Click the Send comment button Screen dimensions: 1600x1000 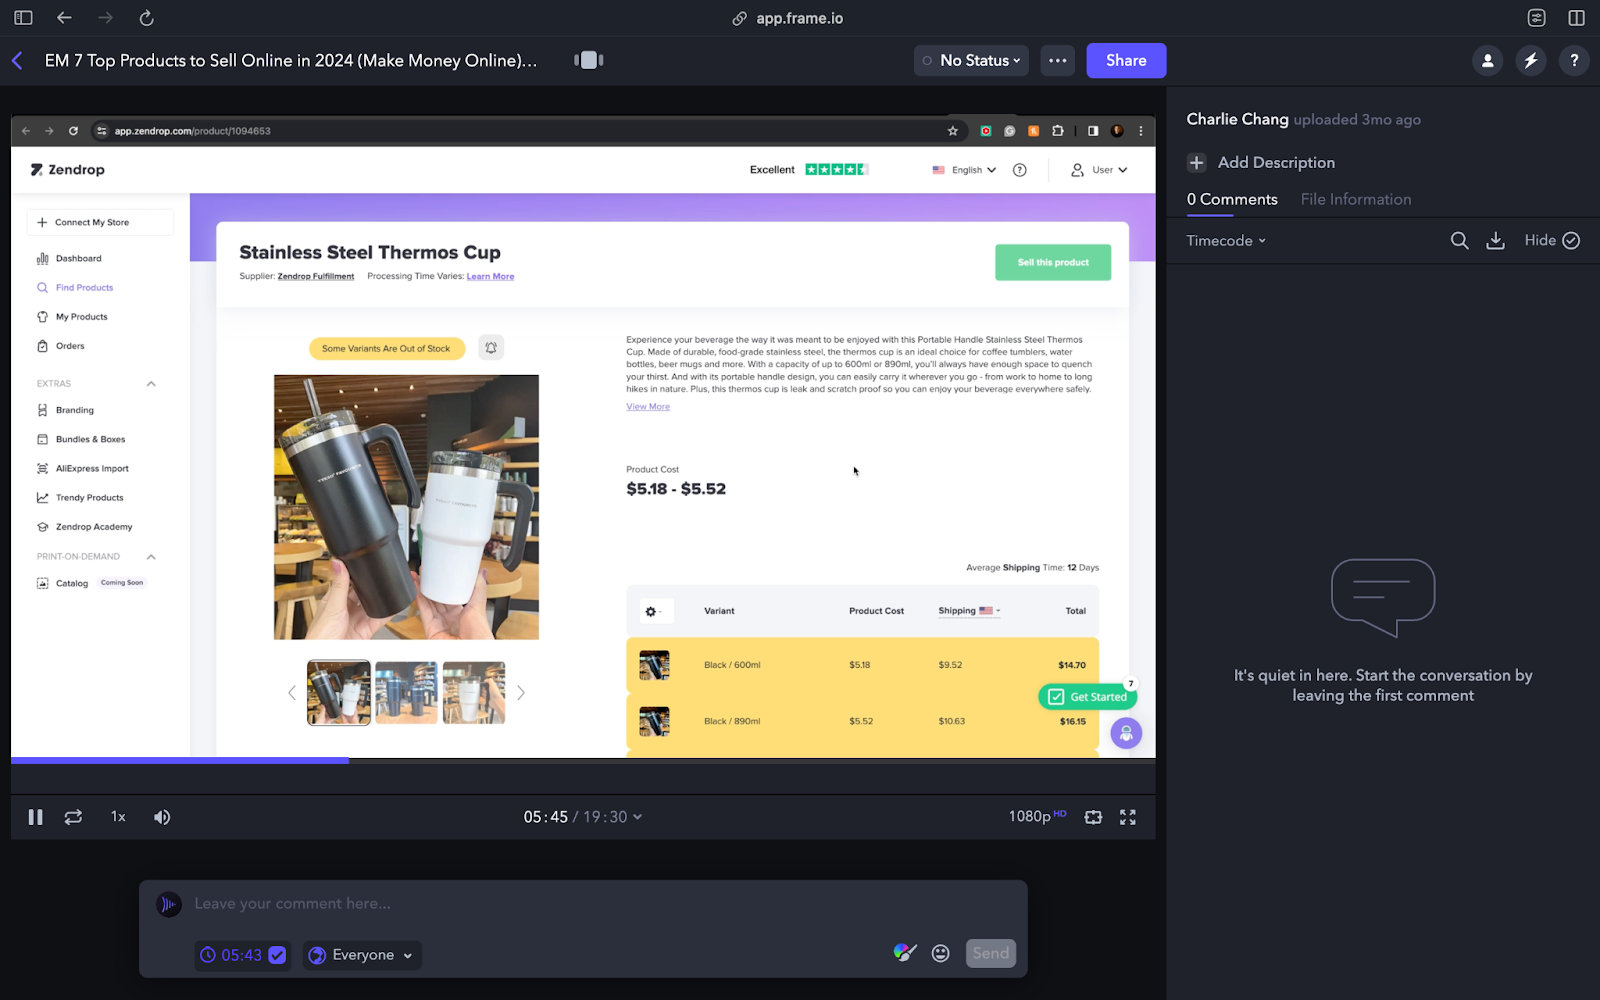click(x=991, y=953)
